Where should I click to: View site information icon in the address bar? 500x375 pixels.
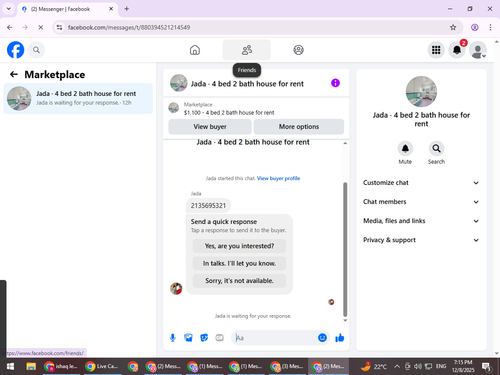click(59, 27)
